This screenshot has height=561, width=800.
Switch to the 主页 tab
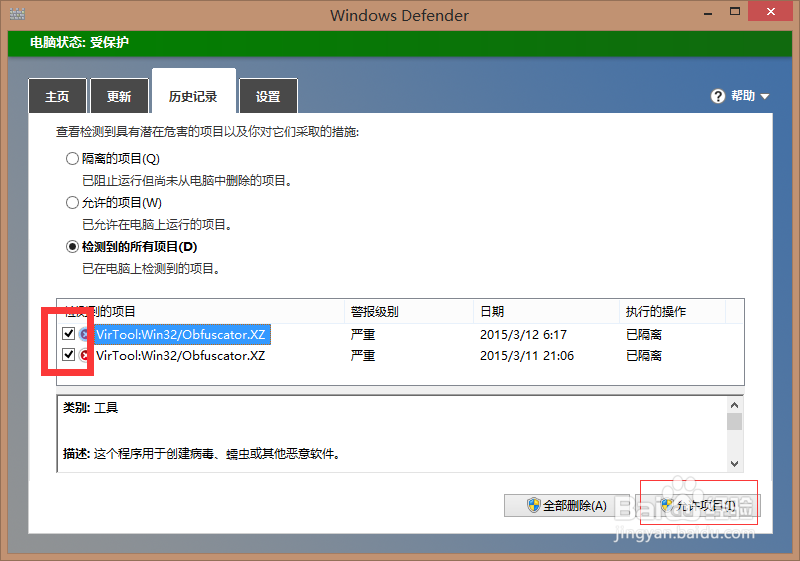[x=57, y=96]
